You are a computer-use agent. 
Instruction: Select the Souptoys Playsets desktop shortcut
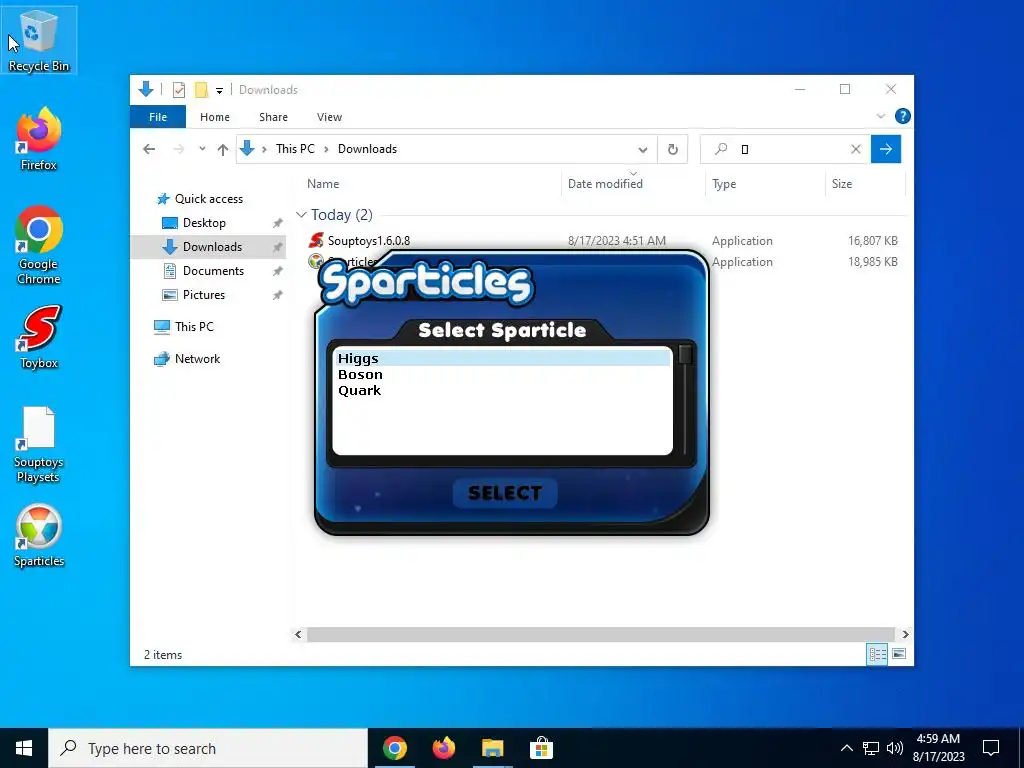point(39,445)
